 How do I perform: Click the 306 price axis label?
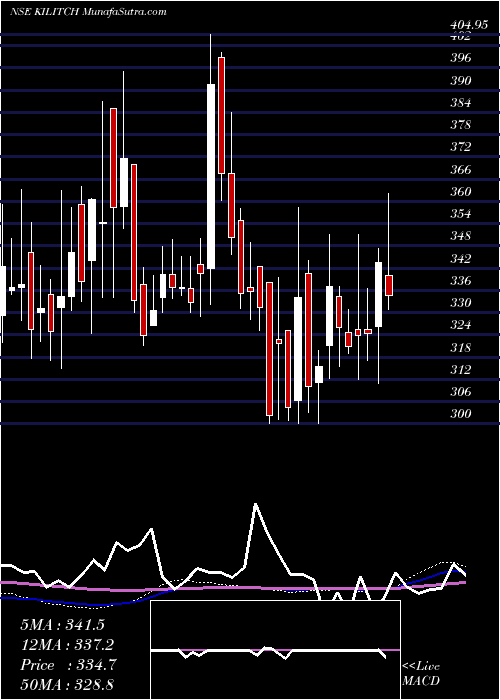tap(461, 392)
